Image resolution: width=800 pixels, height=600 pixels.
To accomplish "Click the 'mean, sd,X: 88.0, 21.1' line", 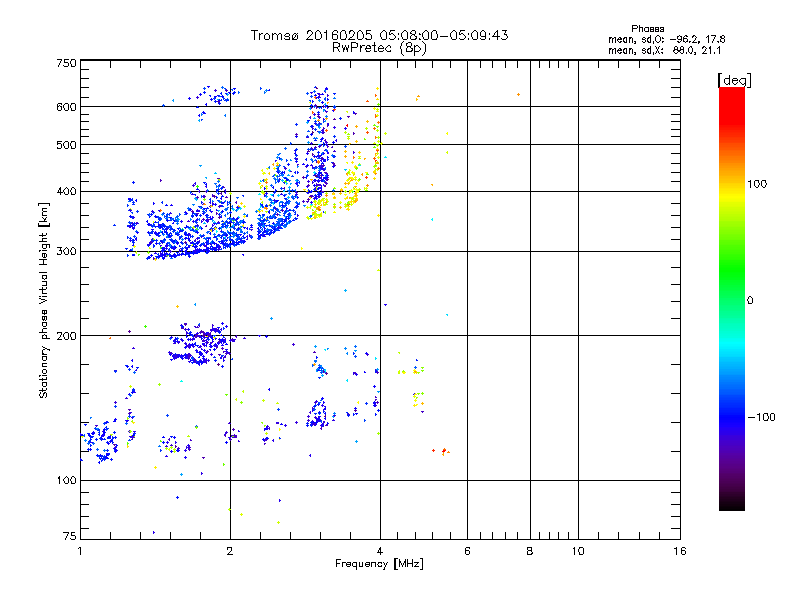I will pos(665,50).
